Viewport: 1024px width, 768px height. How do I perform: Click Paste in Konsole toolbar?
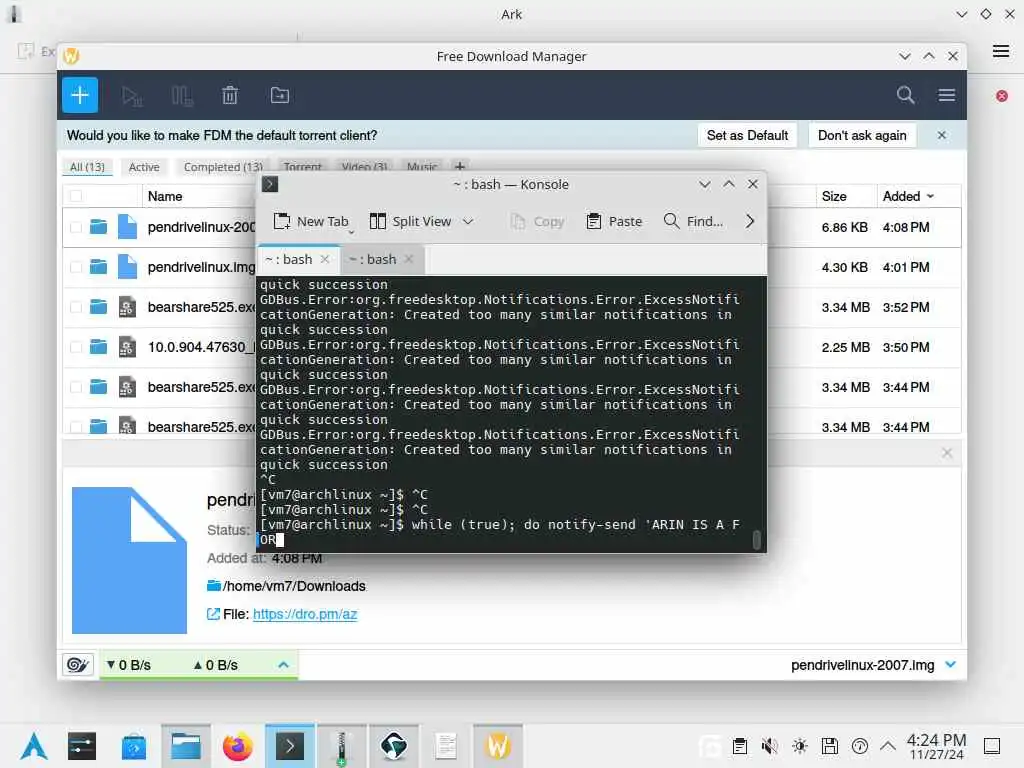(x=614, y=221)
